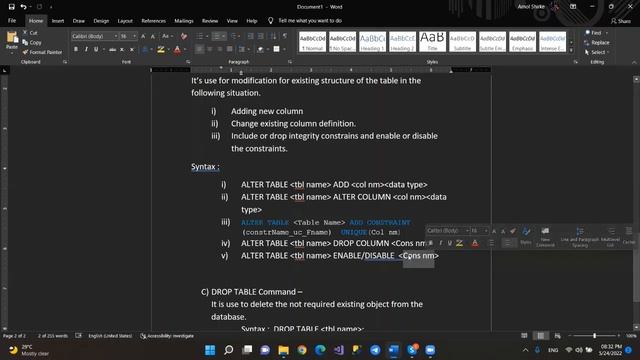640x360 pixels.
Task: Apply subscript formatting
Action: click(x=122, y=49)
